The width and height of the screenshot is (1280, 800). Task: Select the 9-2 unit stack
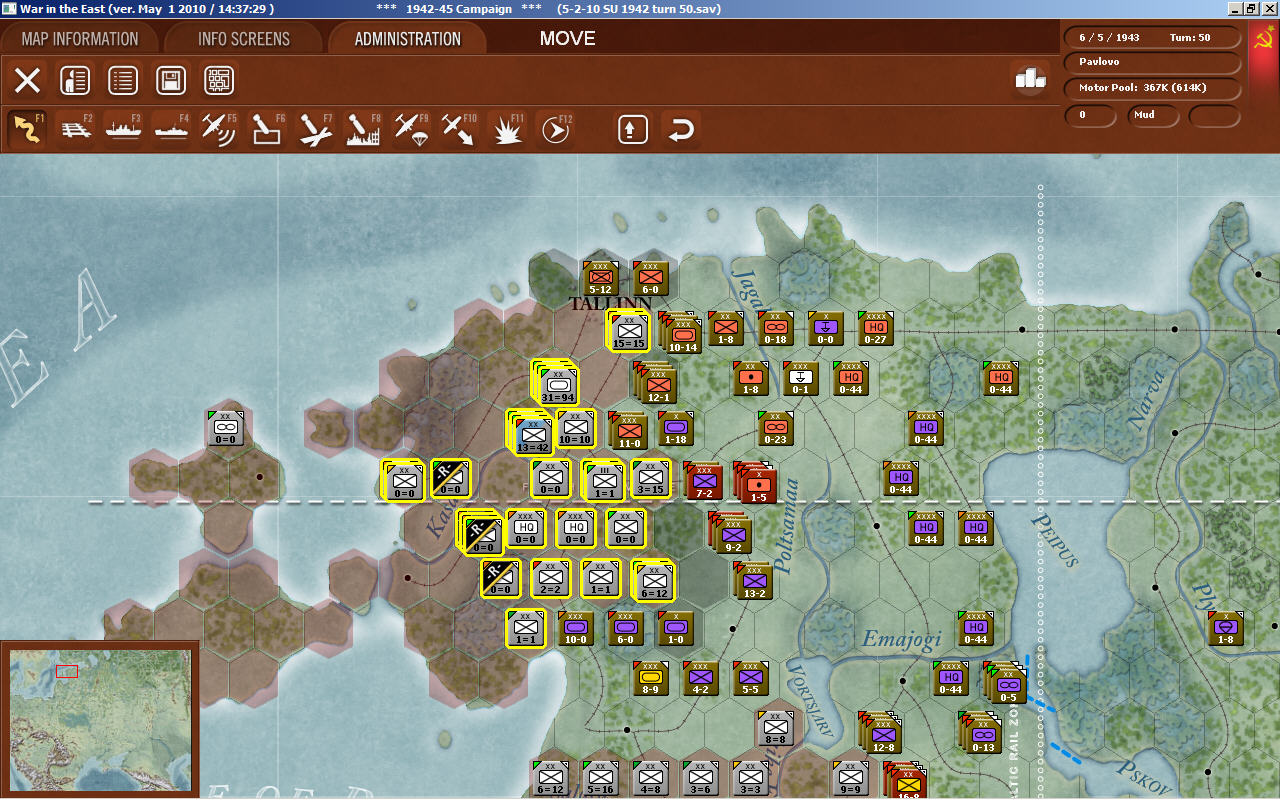click(x=731, y=533)
